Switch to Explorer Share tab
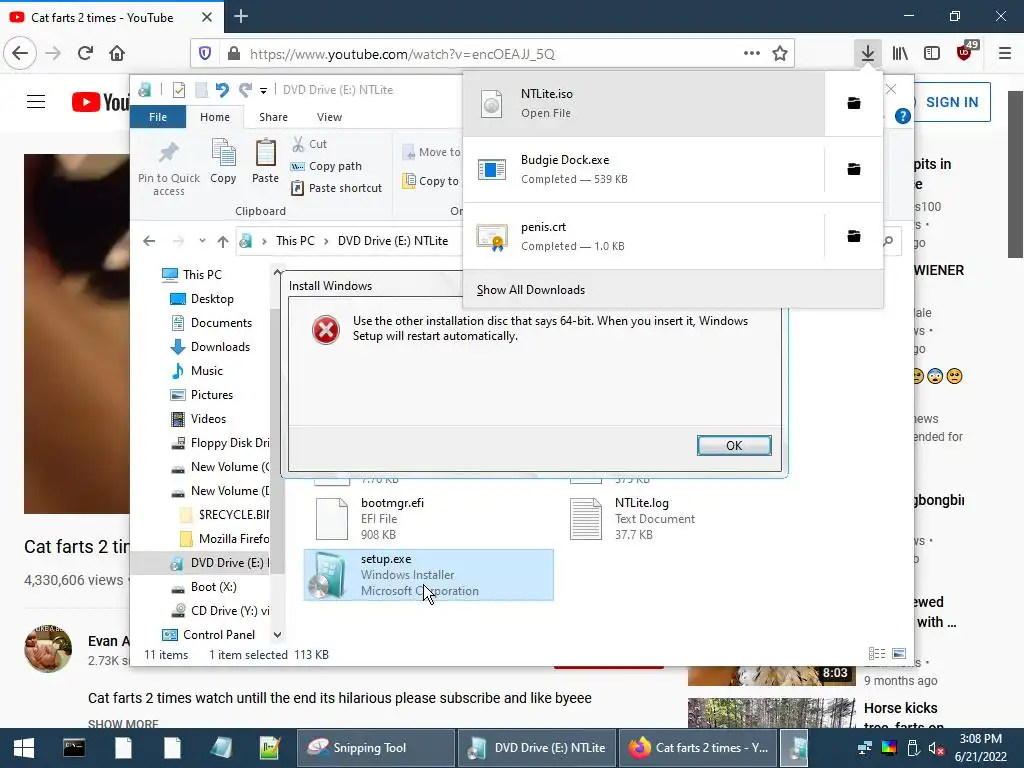This screenshot has width=1024, height=768. [x=273, y=117]
